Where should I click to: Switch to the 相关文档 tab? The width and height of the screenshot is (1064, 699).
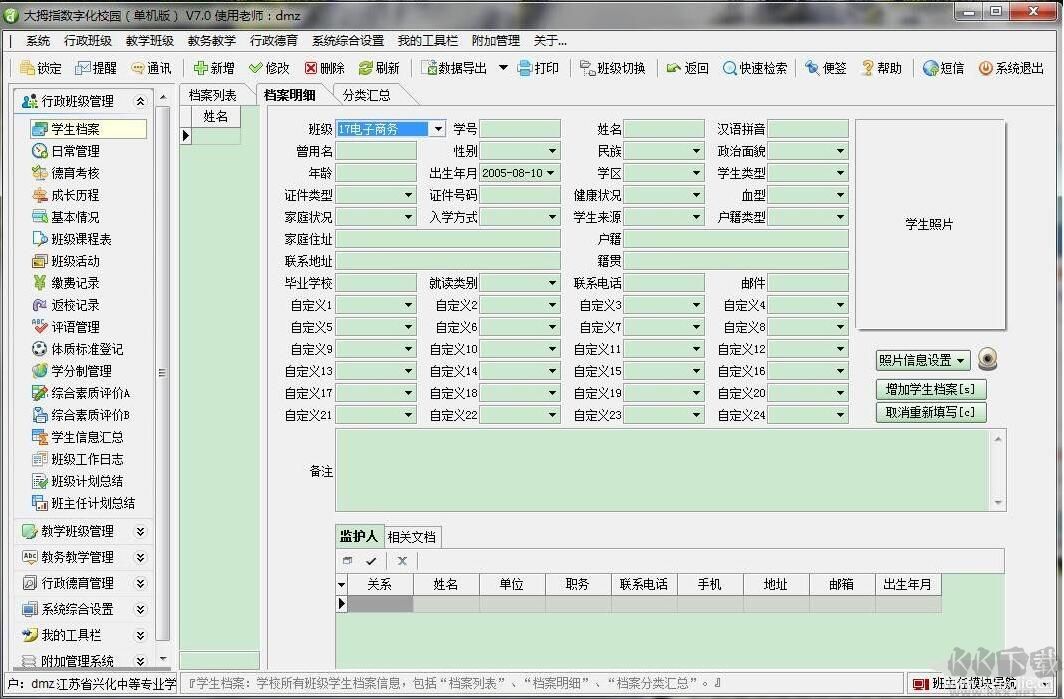(411, 537)
